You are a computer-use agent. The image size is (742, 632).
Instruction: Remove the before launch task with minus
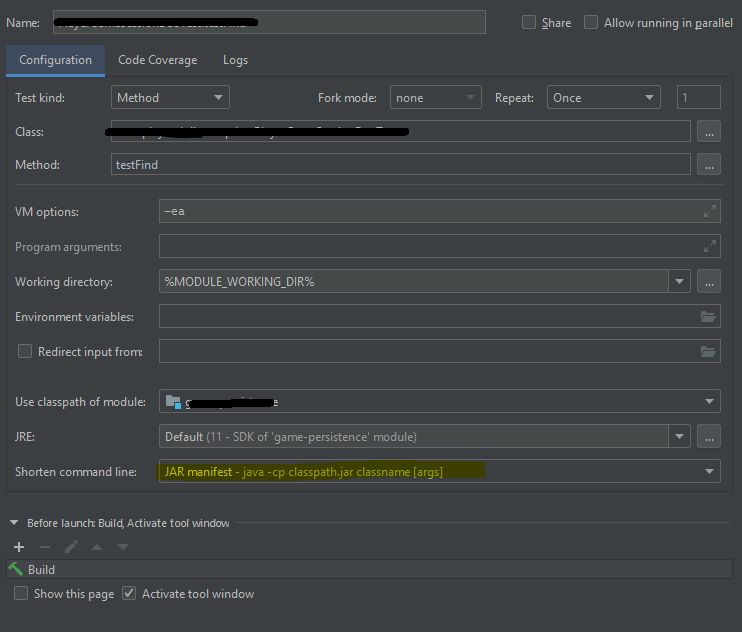pos(45,547)
